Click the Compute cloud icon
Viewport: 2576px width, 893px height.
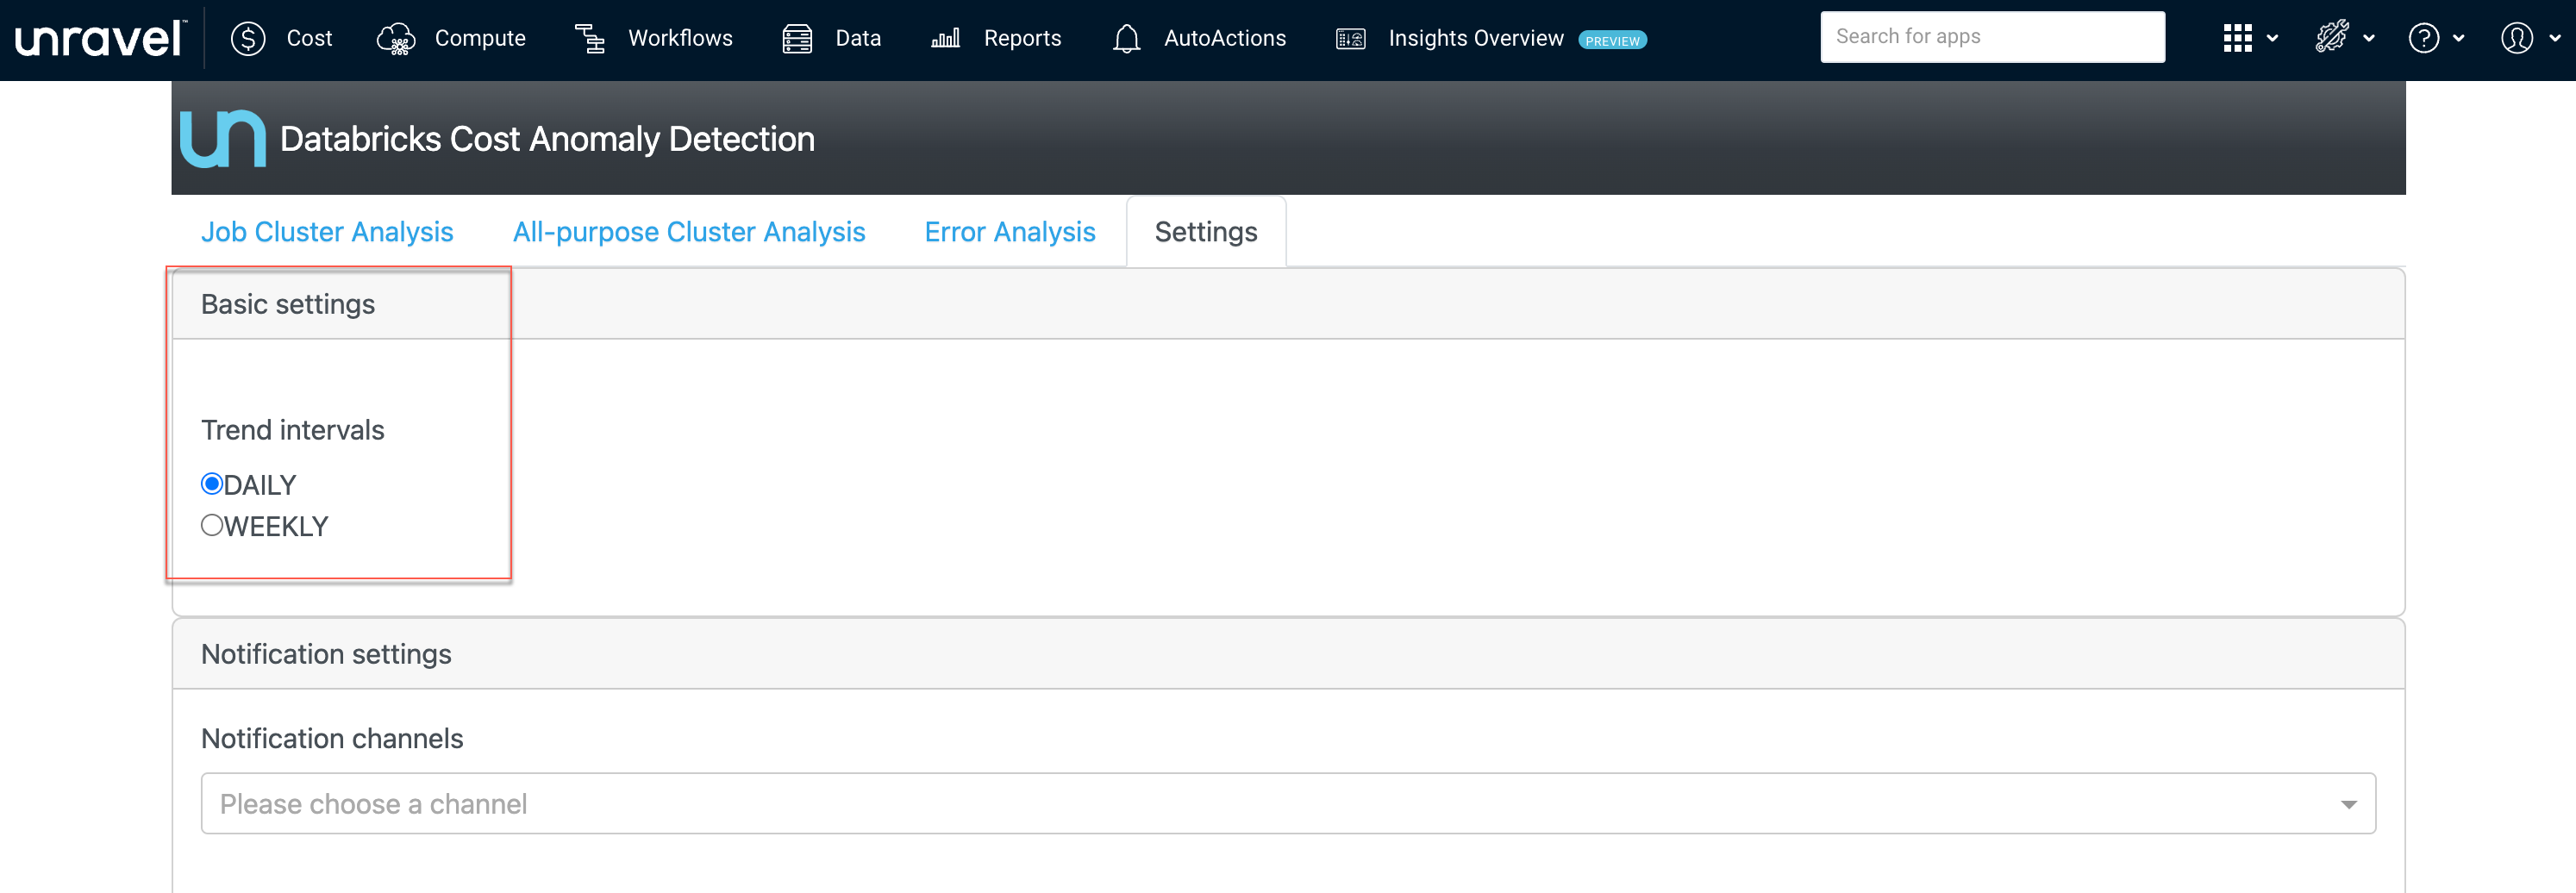click(x=396, y=39)
